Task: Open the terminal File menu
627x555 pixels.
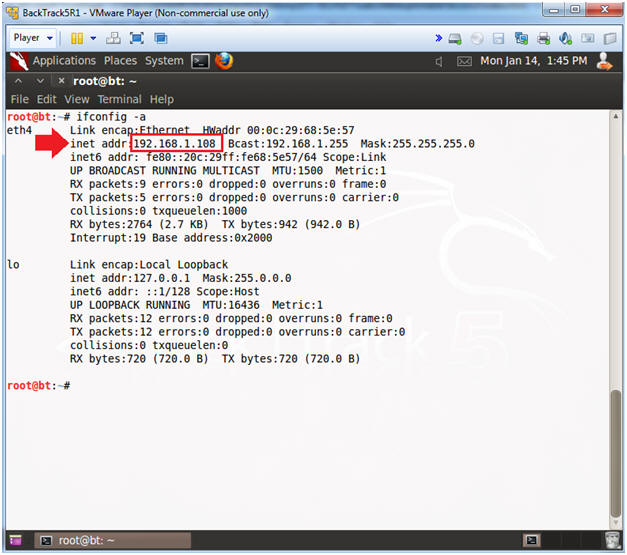Action: tap(20, 99)
